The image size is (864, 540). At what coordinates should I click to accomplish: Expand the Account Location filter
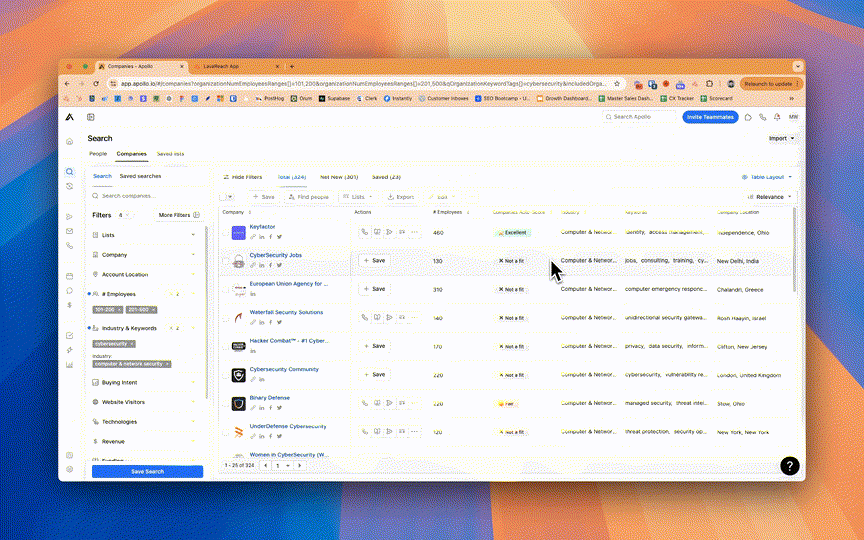coord(145,274)
